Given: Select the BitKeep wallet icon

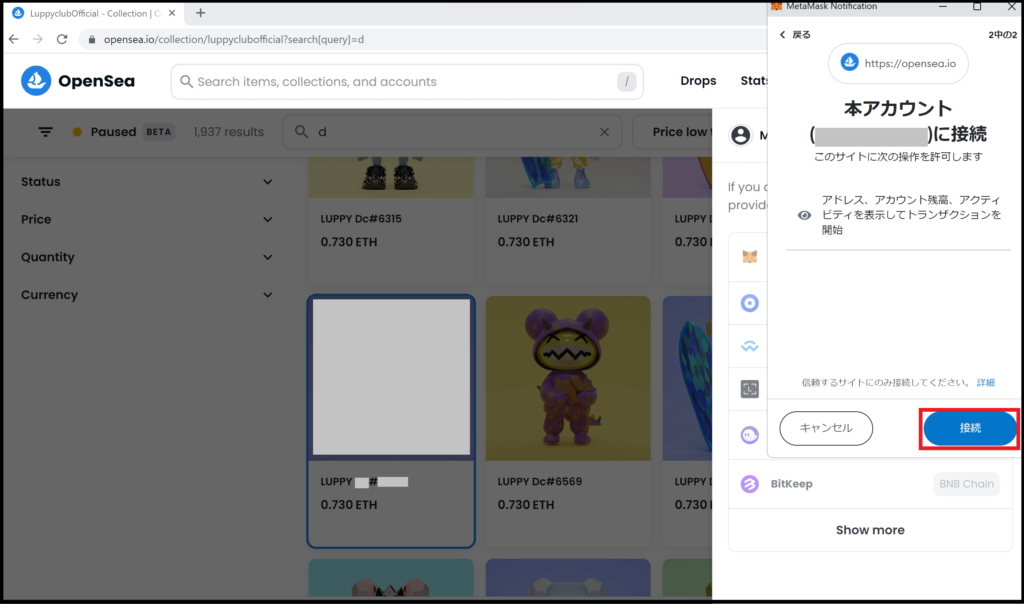Looking at the screenshot, I should [750, 484].
